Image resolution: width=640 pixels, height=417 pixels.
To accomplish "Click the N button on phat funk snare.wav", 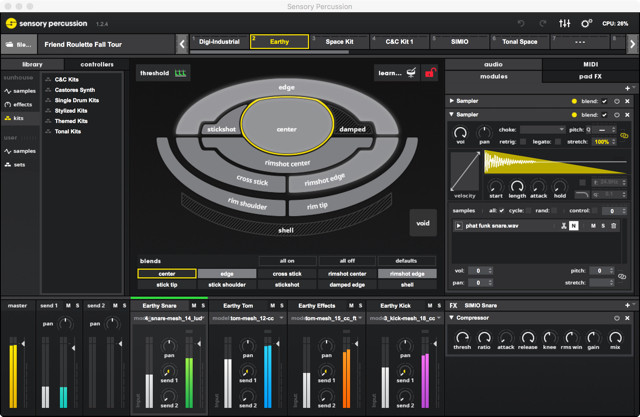I will 573,226.
